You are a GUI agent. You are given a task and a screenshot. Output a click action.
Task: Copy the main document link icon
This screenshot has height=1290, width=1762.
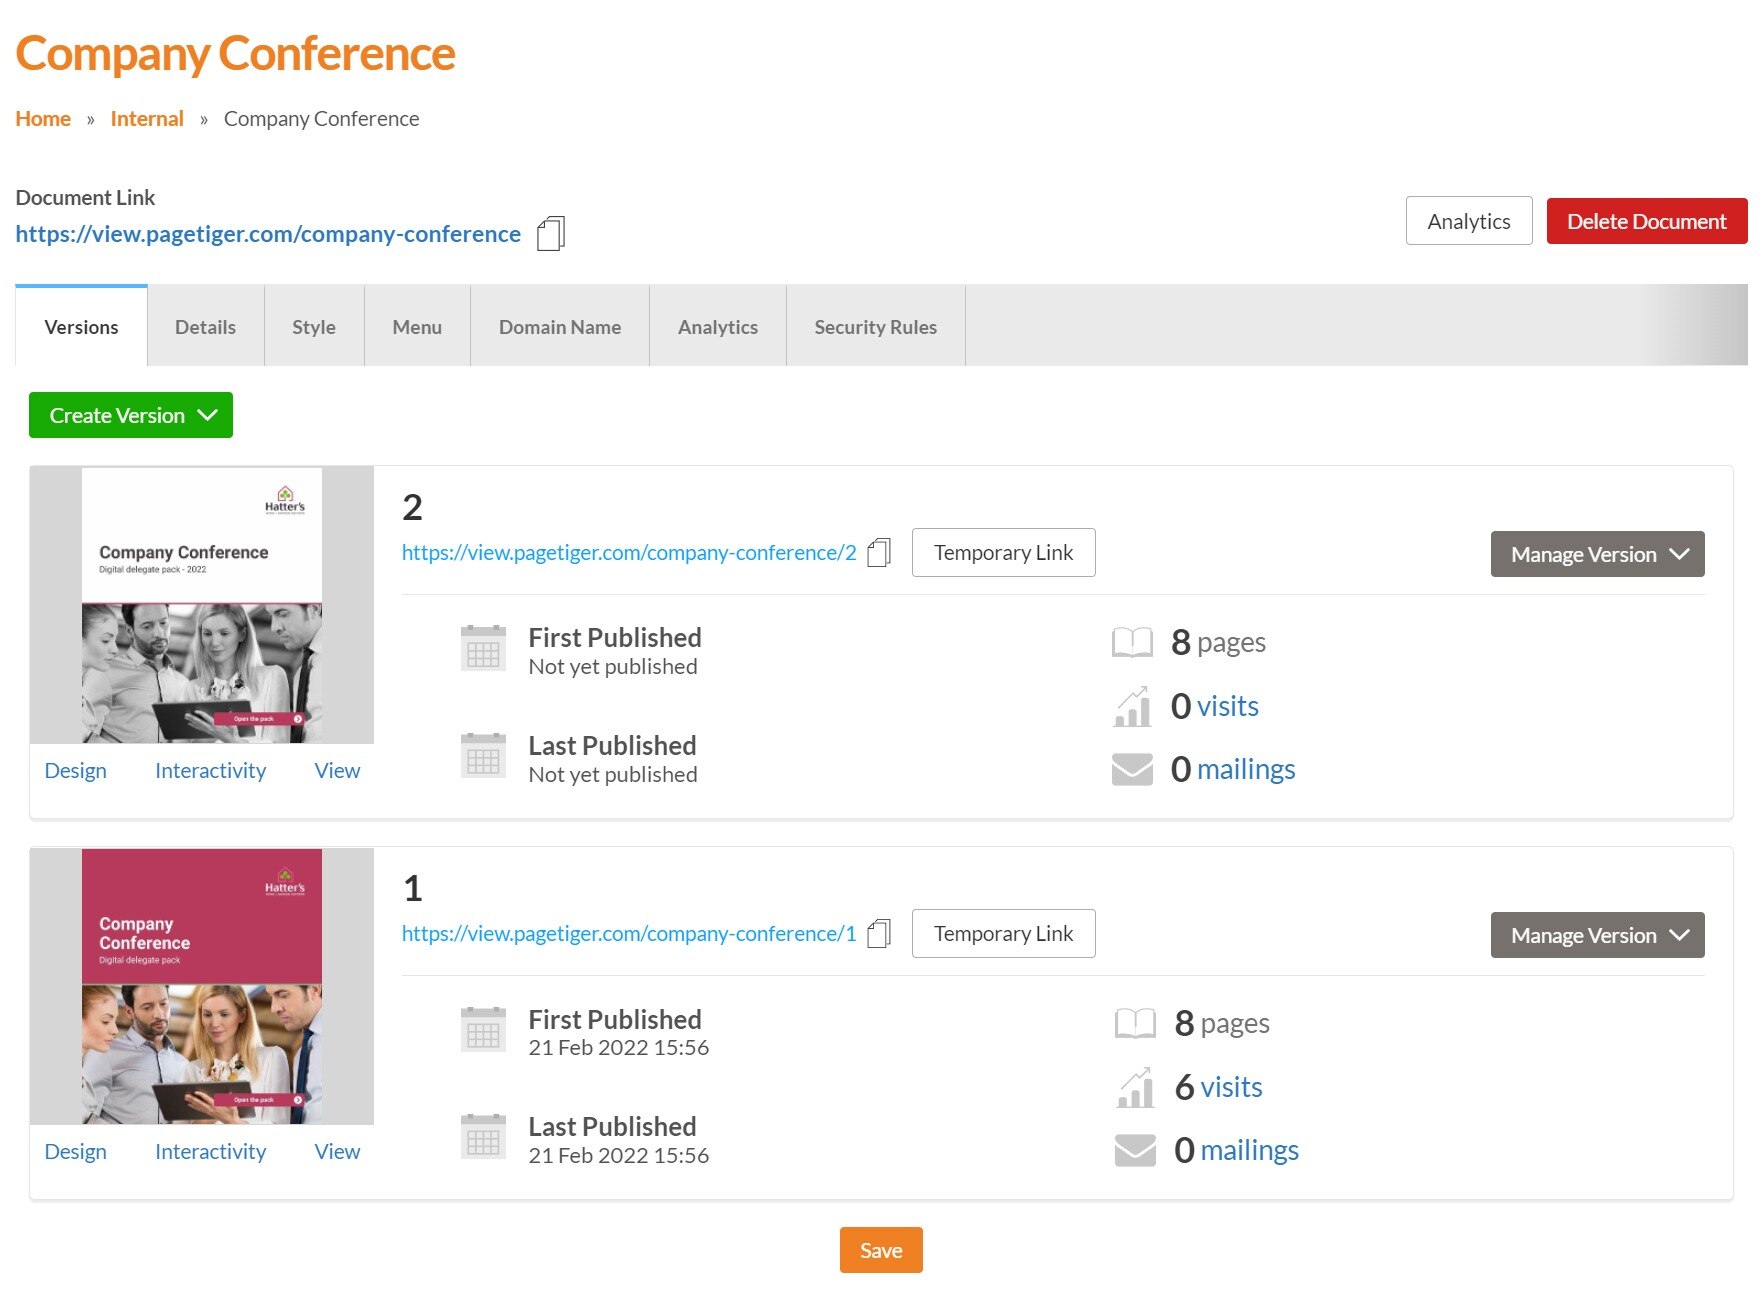pyautogui.click(x=550, y=234)
